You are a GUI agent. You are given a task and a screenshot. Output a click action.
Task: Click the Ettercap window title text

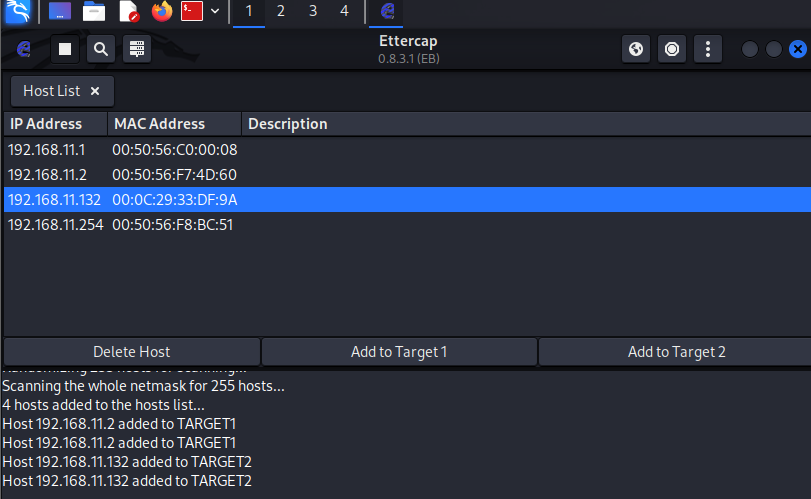408,41
